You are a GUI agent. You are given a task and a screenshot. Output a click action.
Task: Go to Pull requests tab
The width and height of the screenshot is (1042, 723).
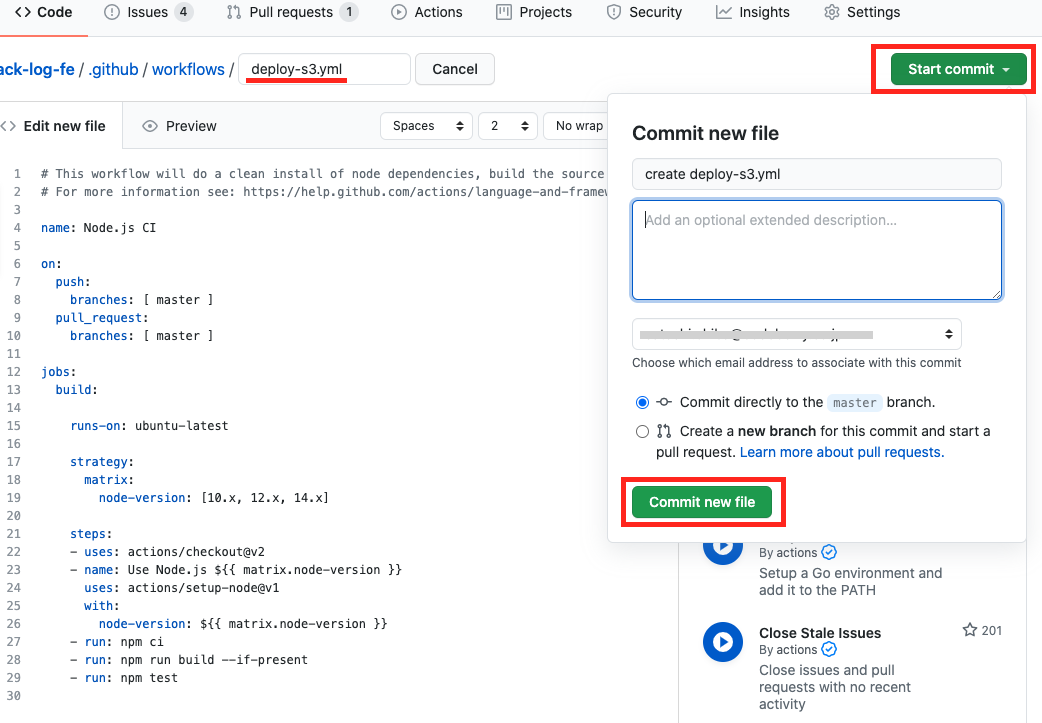click(291, 12)
